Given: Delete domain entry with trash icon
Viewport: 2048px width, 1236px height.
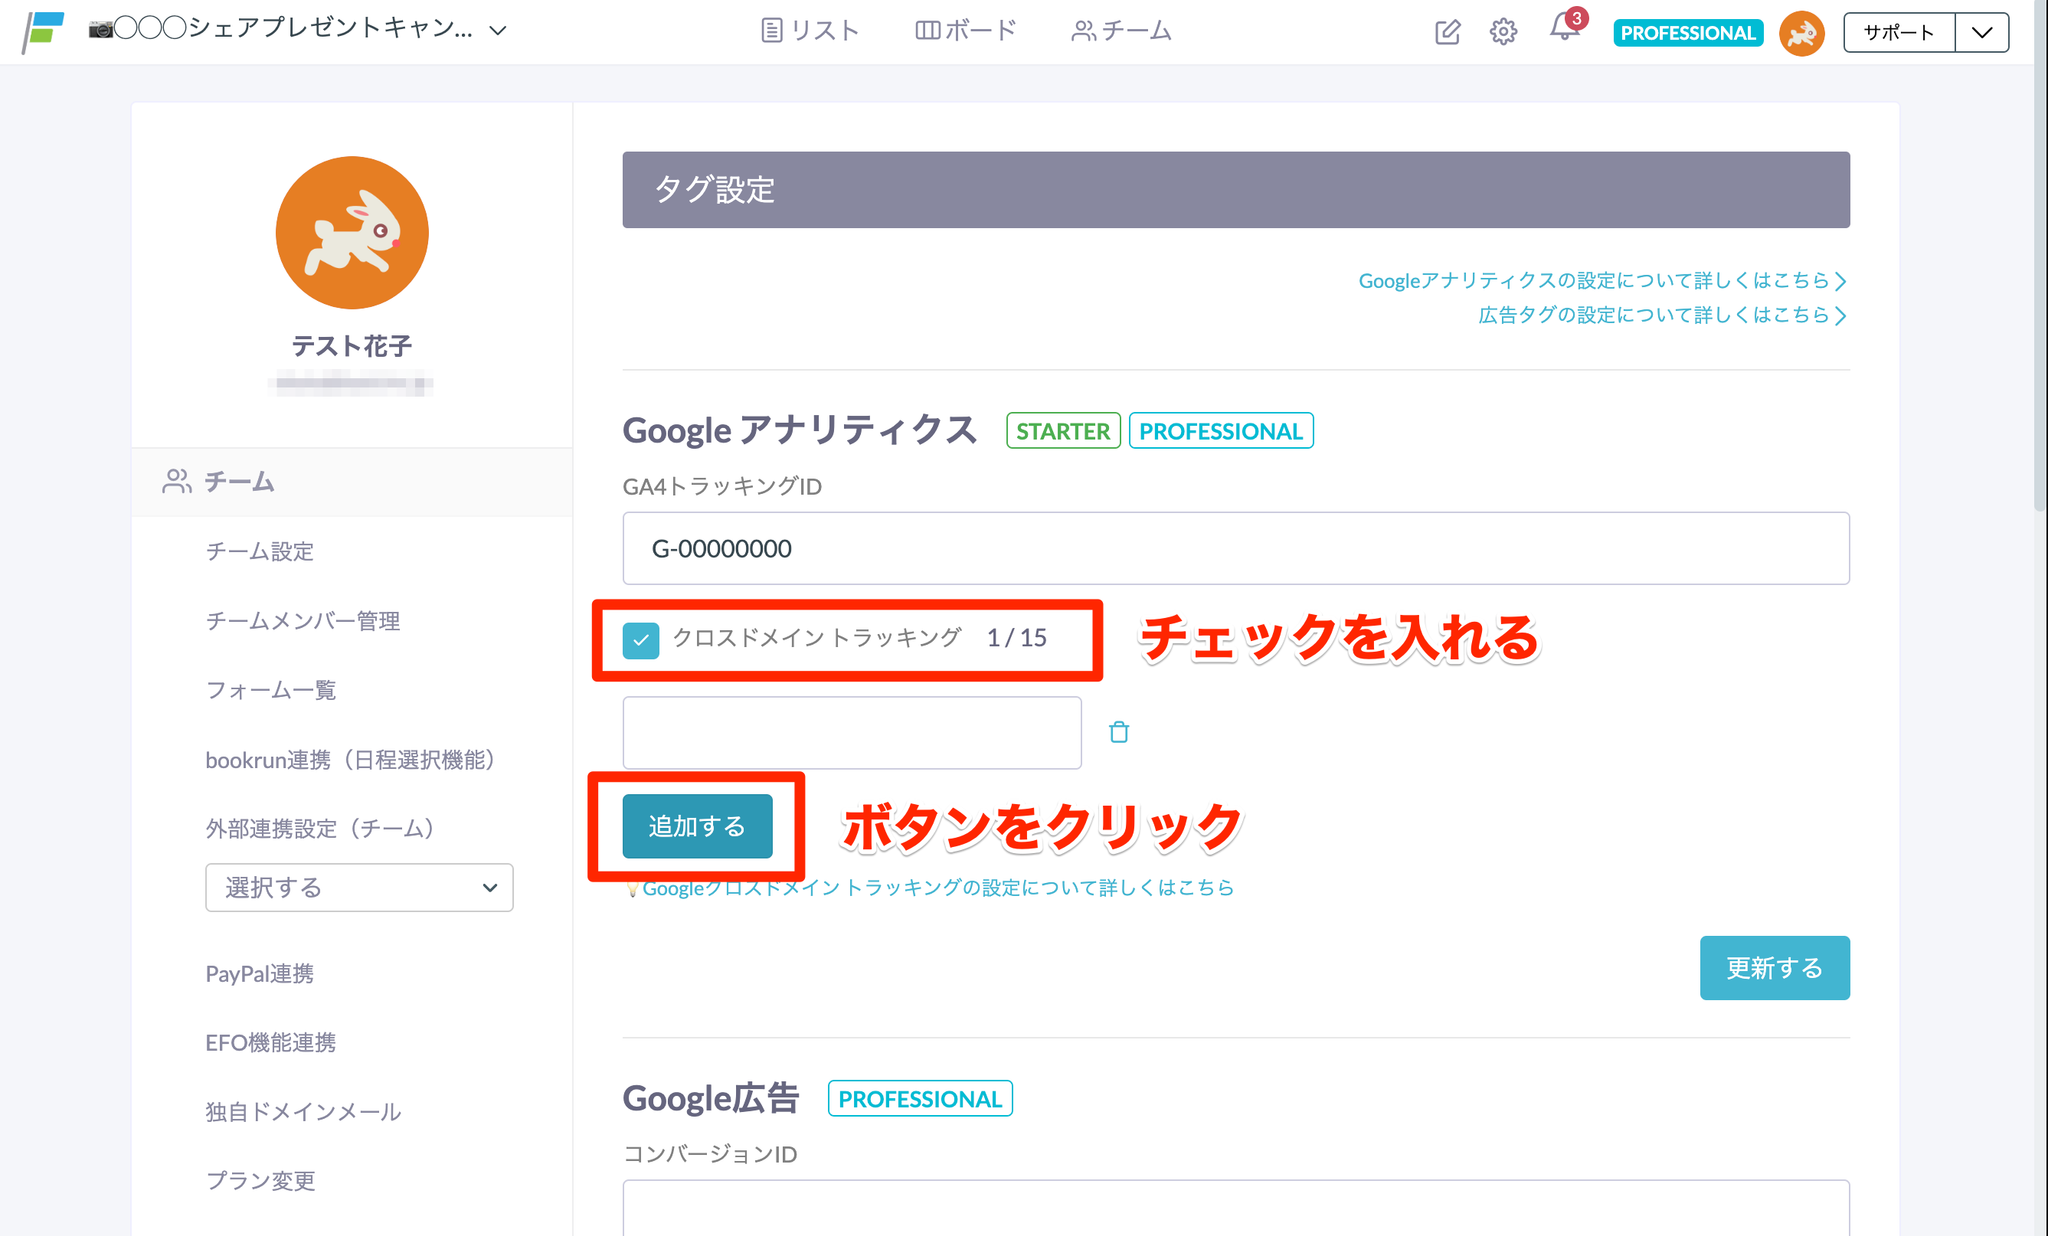Looking at the screenshot, I should [1118, 732].
